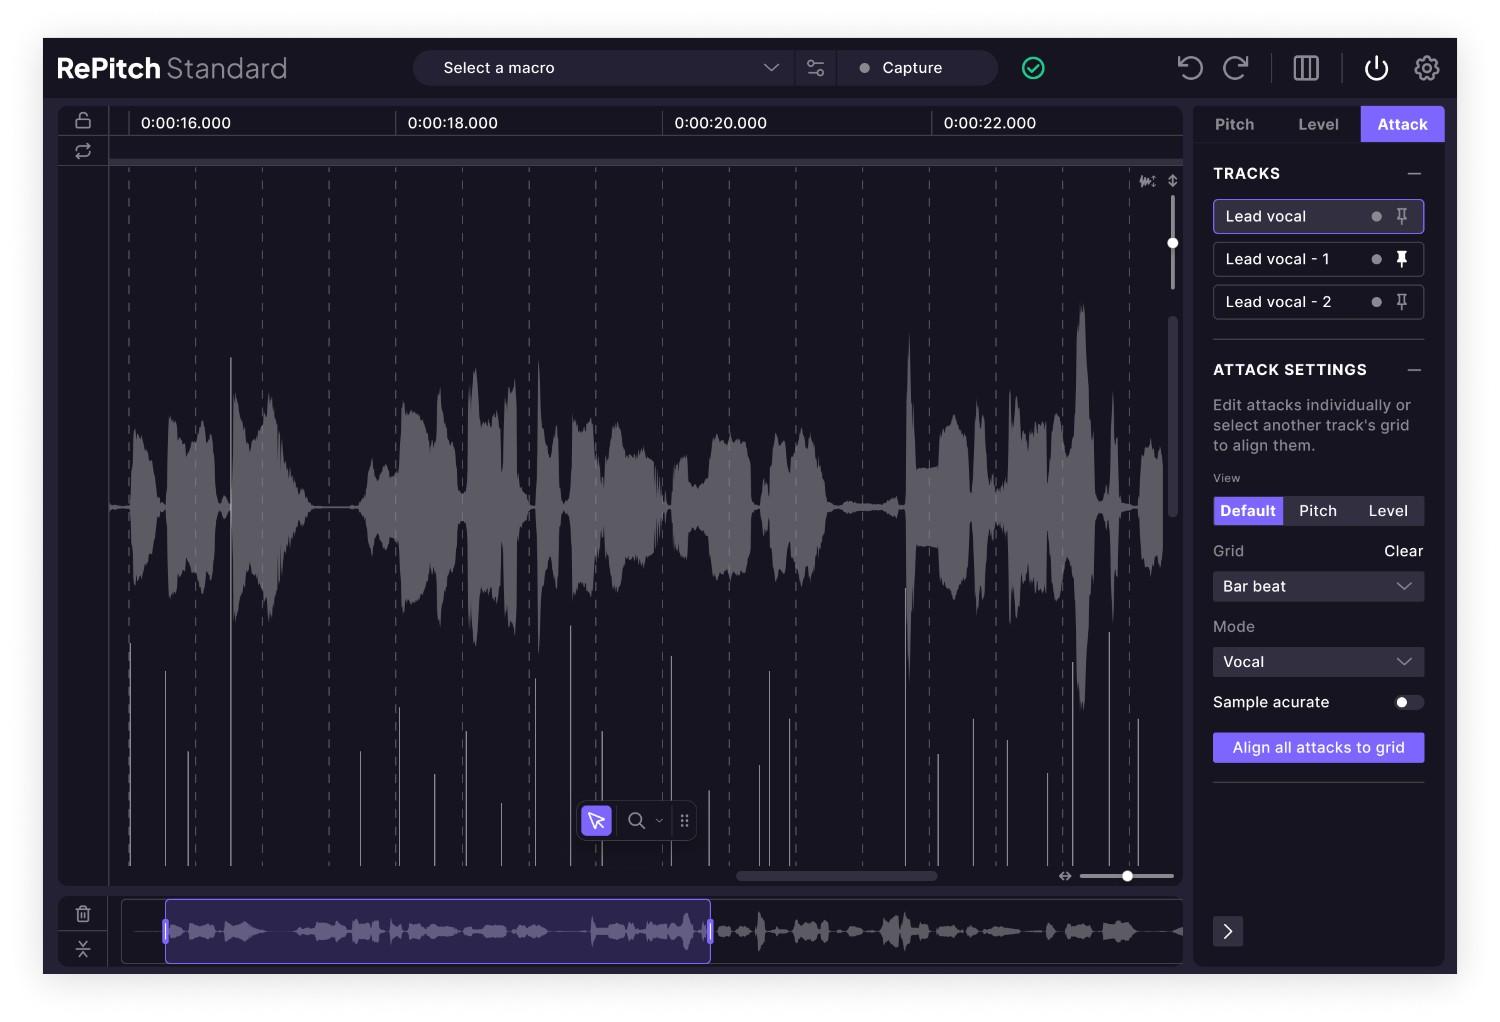Expand the Bar beat grid dropdown
This screenshot has height=1022, width=1500.
point(1317,586)
